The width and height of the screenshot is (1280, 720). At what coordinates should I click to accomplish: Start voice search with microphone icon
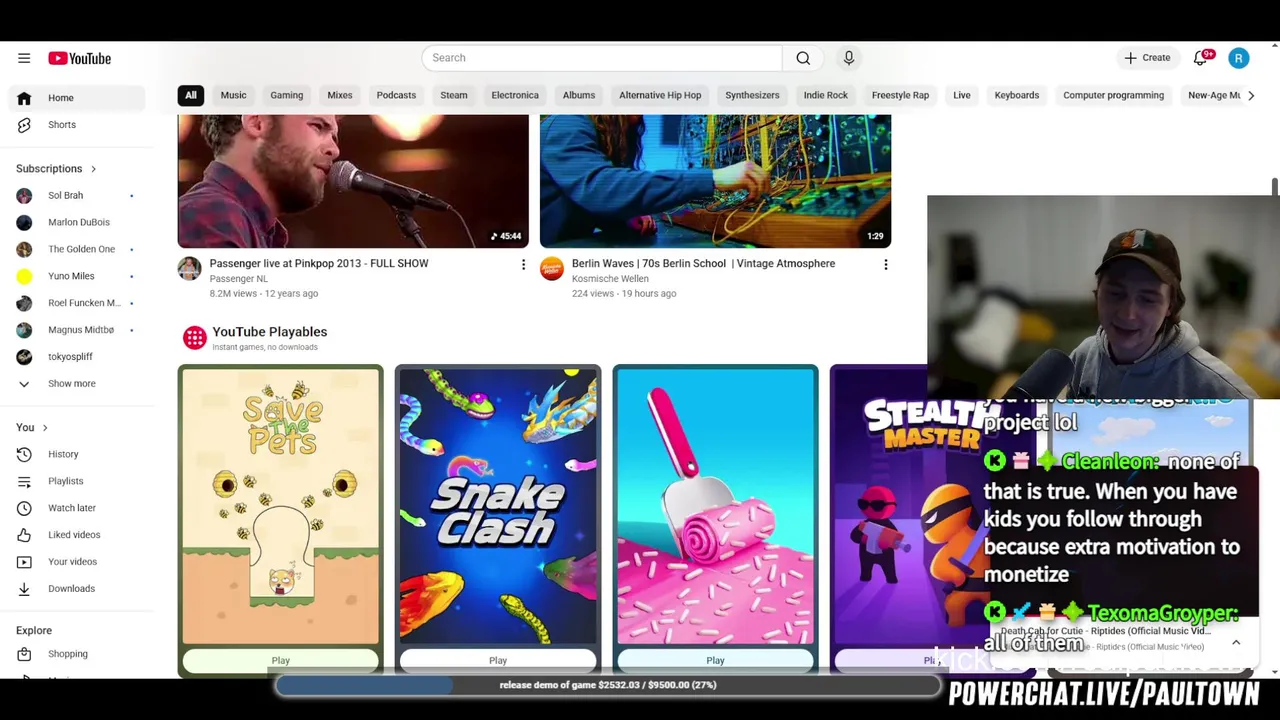[849, 58]
